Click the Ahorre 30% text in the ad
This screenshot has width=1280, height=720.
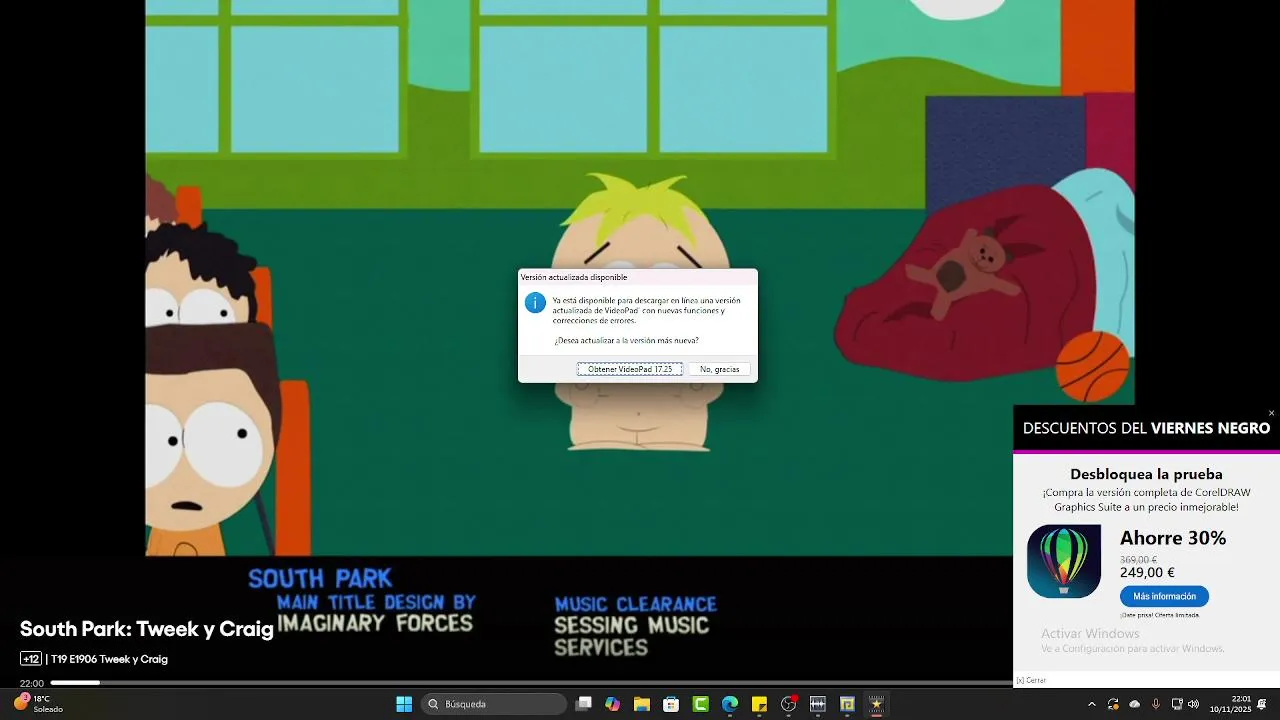[1173, 538]
